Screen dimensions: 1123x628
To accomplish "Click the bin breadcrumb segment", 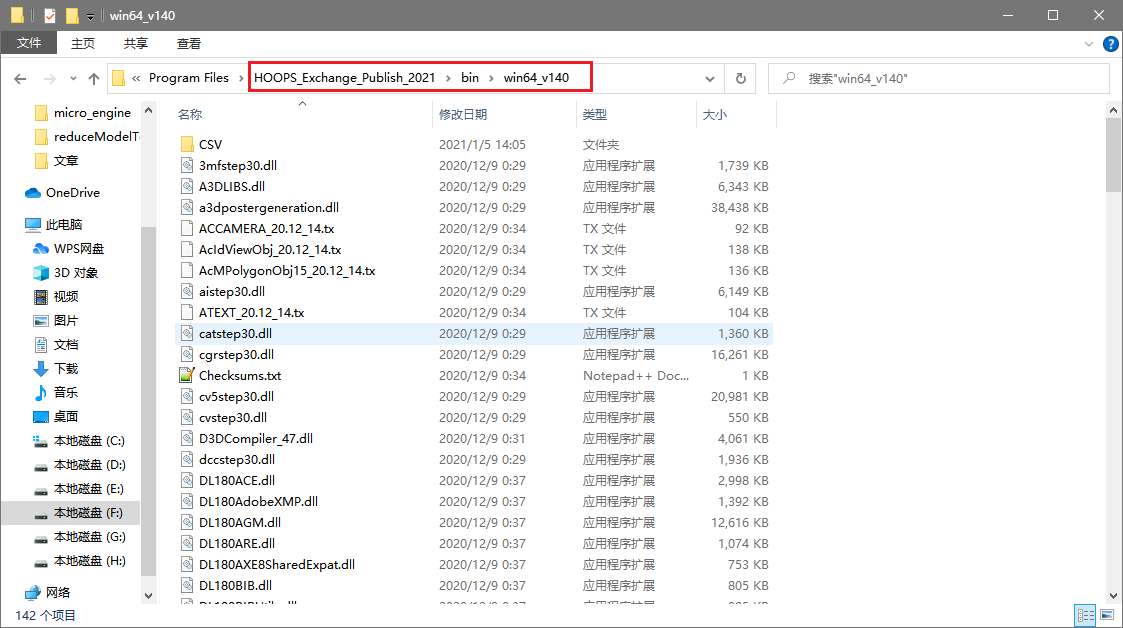I will coord(470,78).
